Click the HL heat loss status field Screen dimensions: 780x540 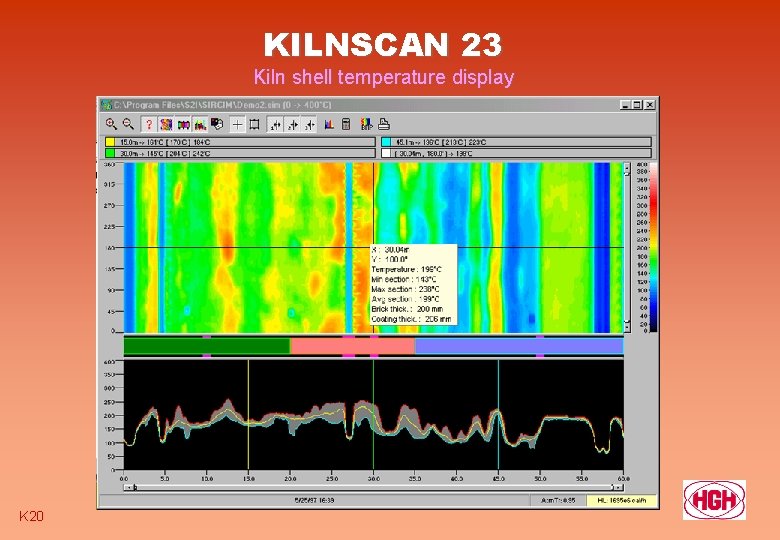coord(622,501)
